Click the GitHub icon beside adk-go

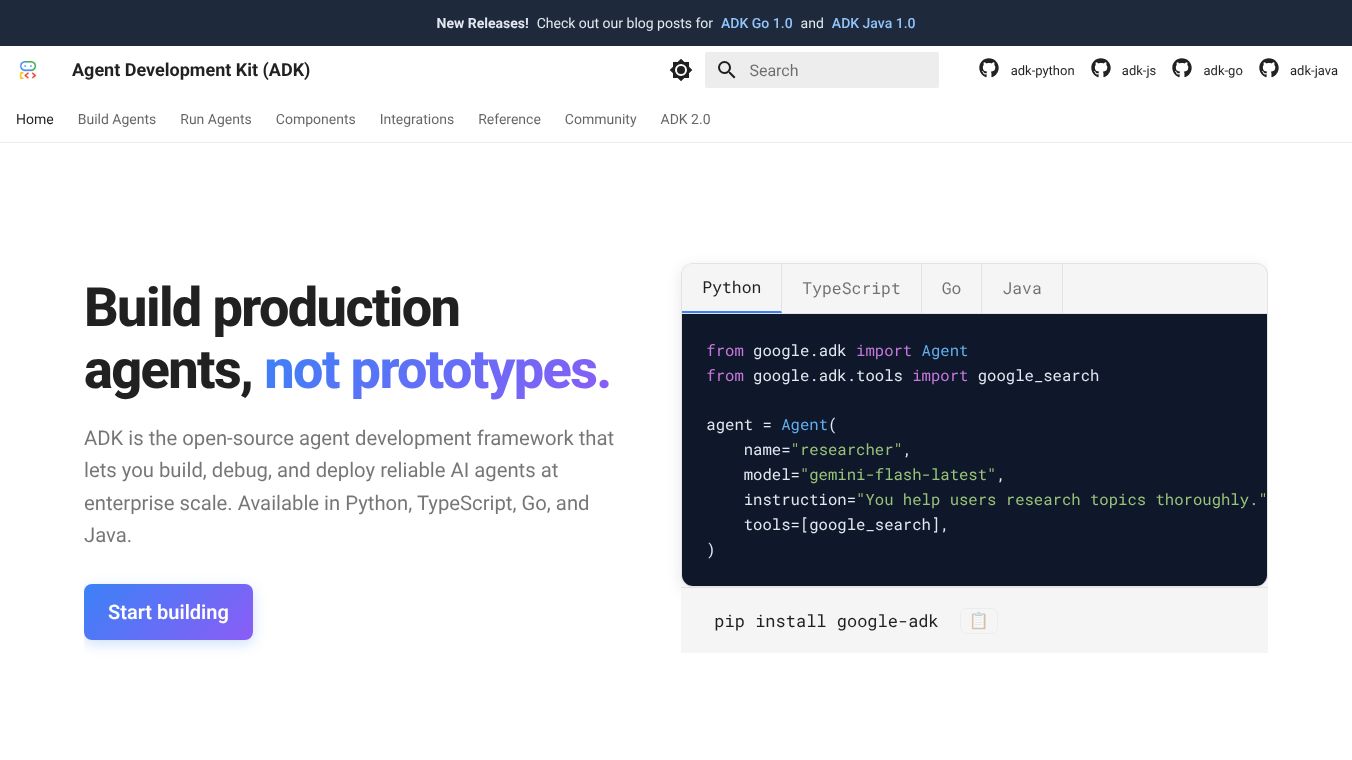1182,68
